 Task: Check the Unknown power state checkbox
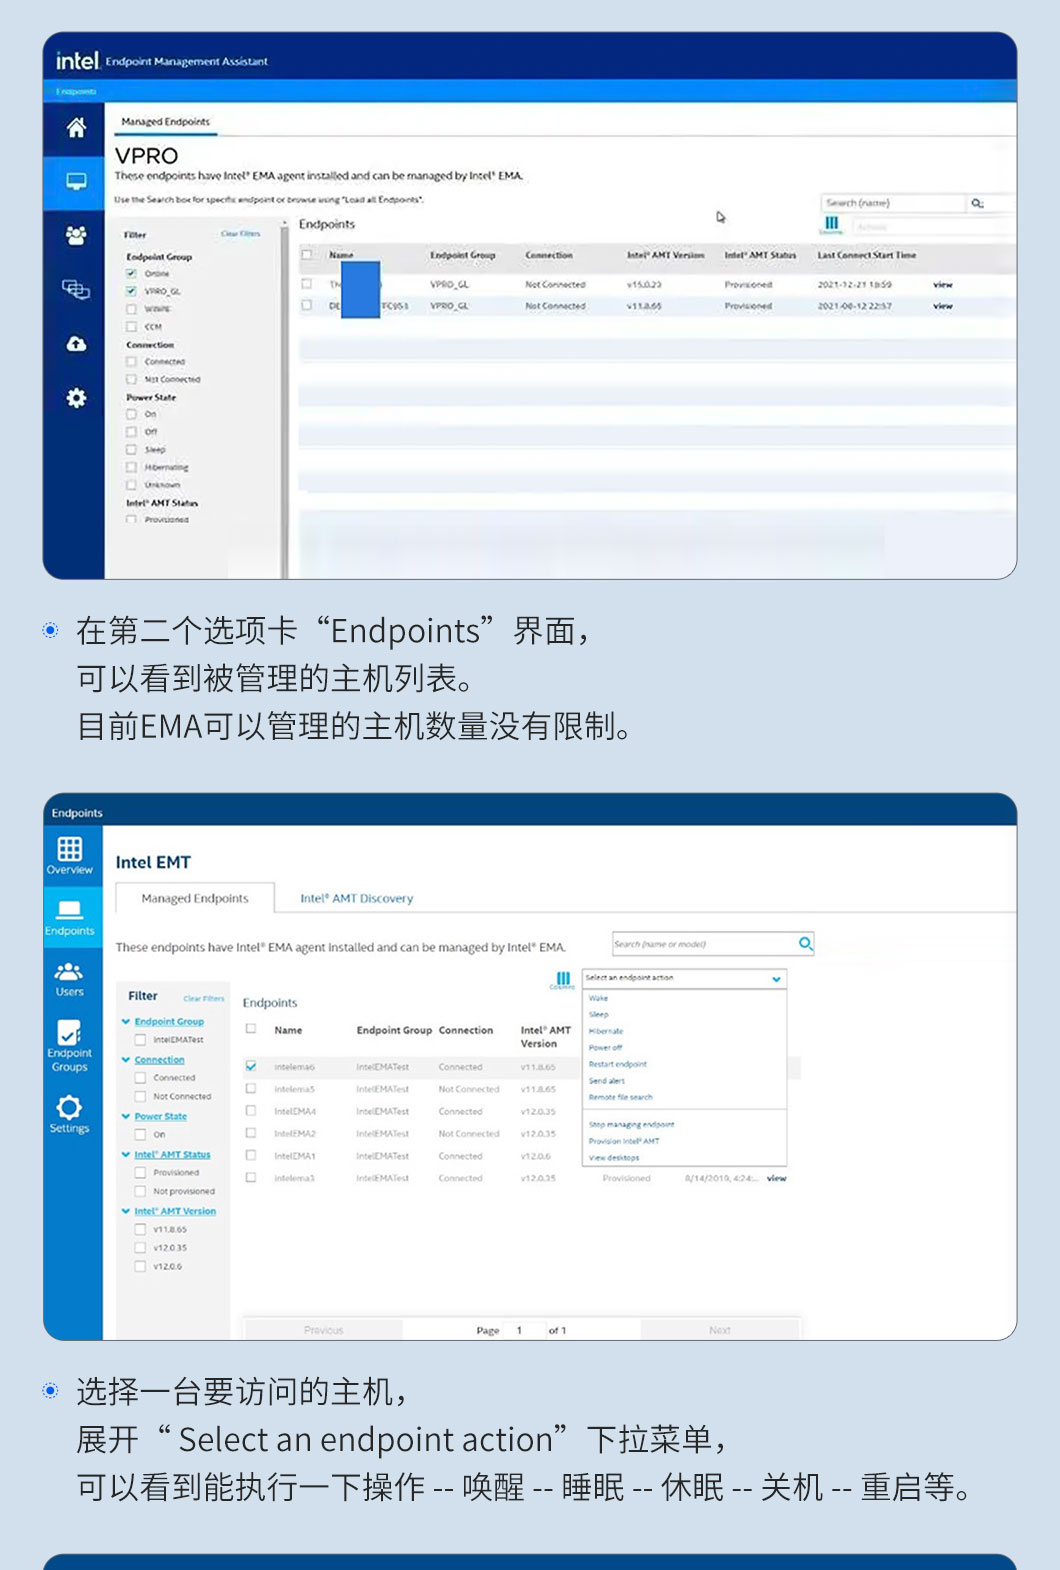131,484
